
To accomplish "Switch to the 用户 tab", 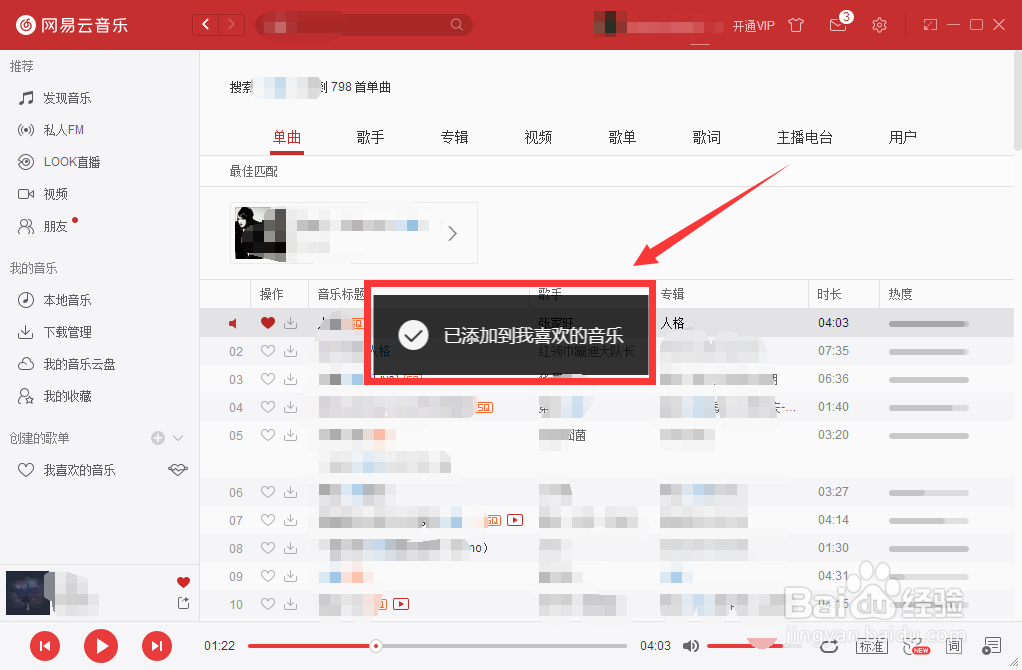I will 903,138.
